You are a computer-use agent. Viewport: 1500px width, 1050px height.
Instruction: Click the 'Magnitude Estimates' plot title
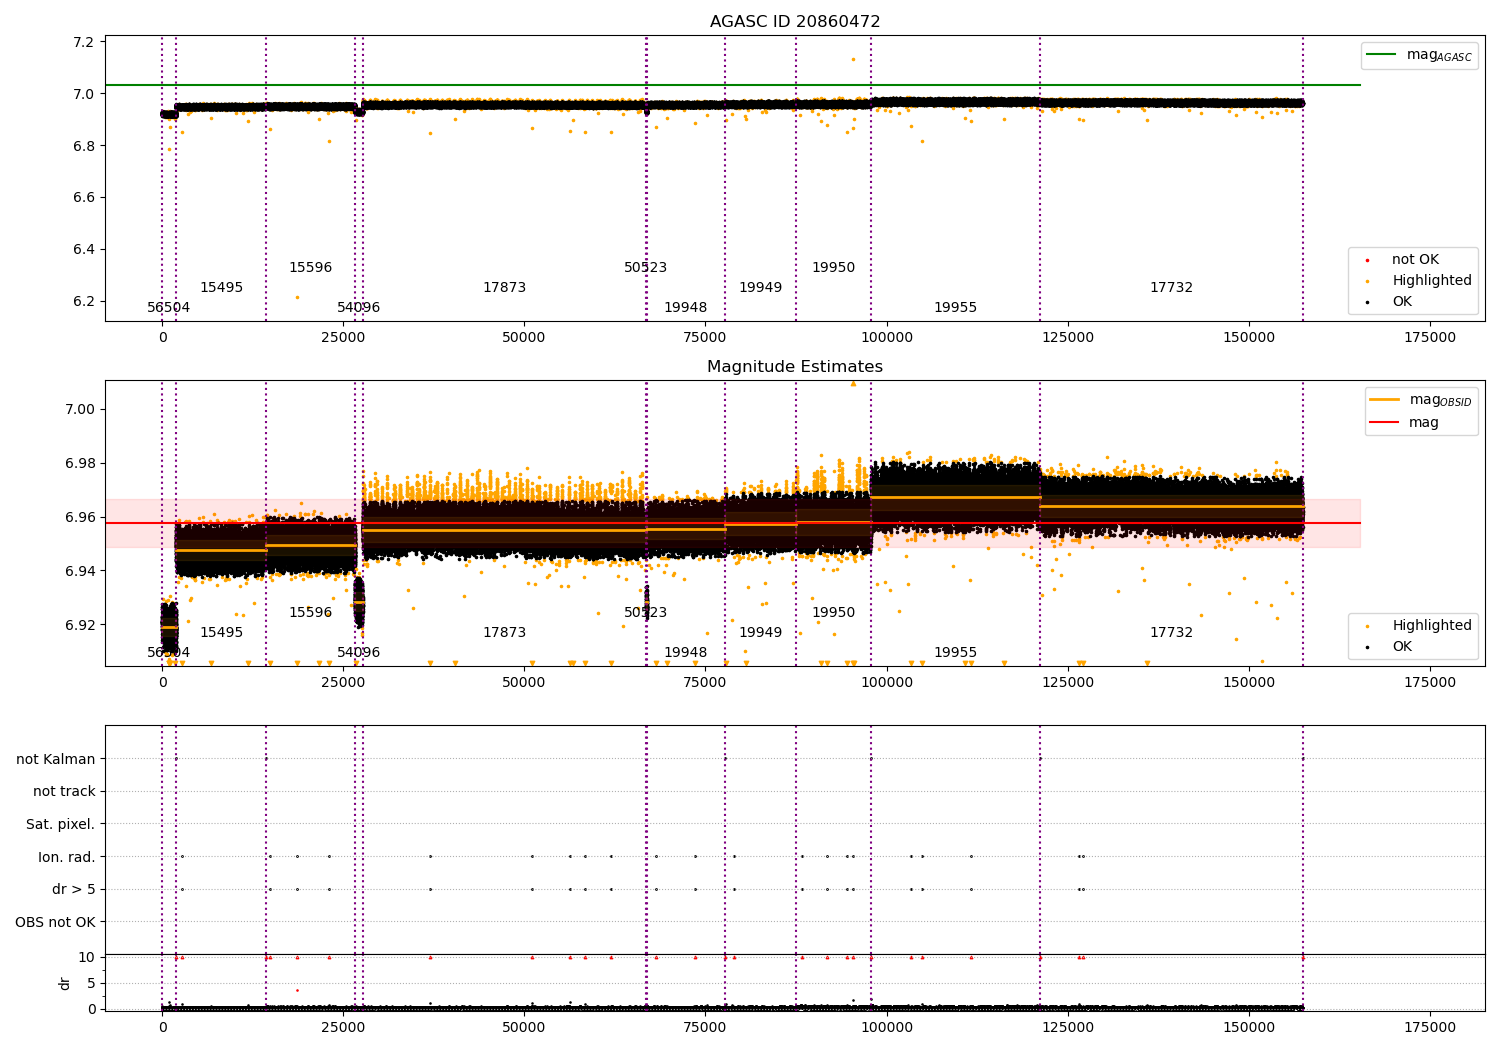pyautogui.click(x=795, y=367)
